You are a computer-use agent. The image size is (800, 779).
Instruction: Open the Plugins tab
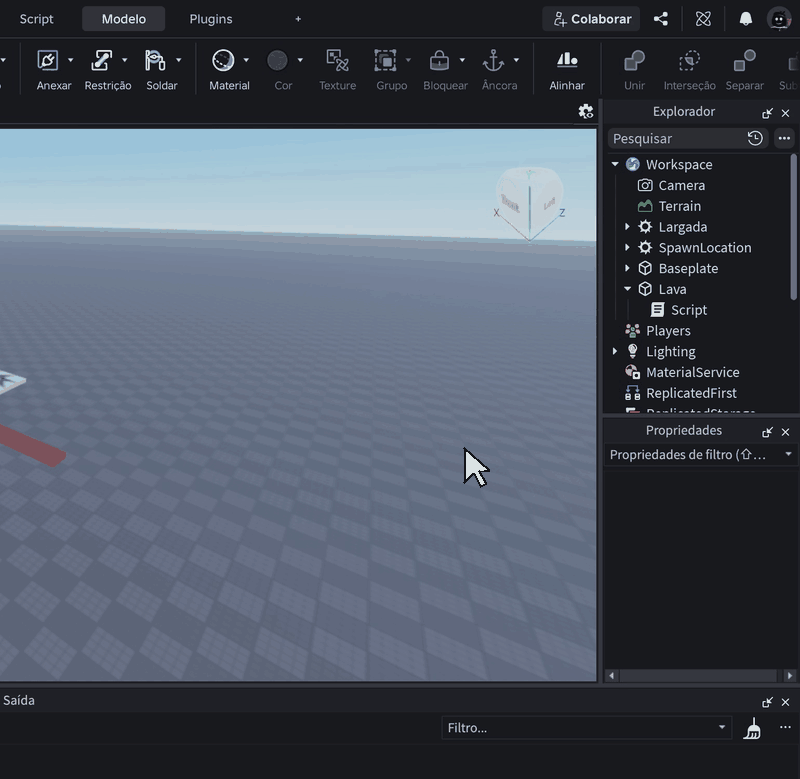click(x=211, y=19)
